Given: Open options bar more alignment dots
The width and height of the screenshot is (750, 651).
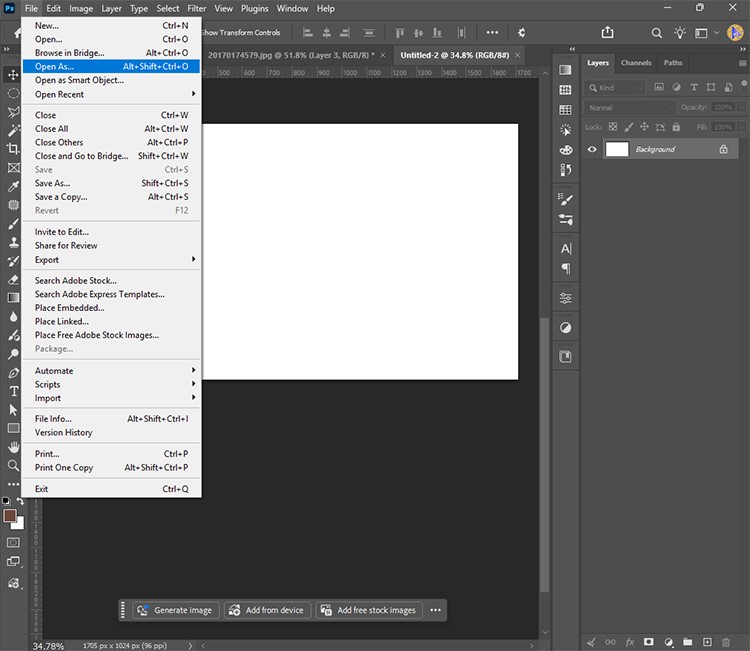Looking at the screenshot, I should click(492, 33).
